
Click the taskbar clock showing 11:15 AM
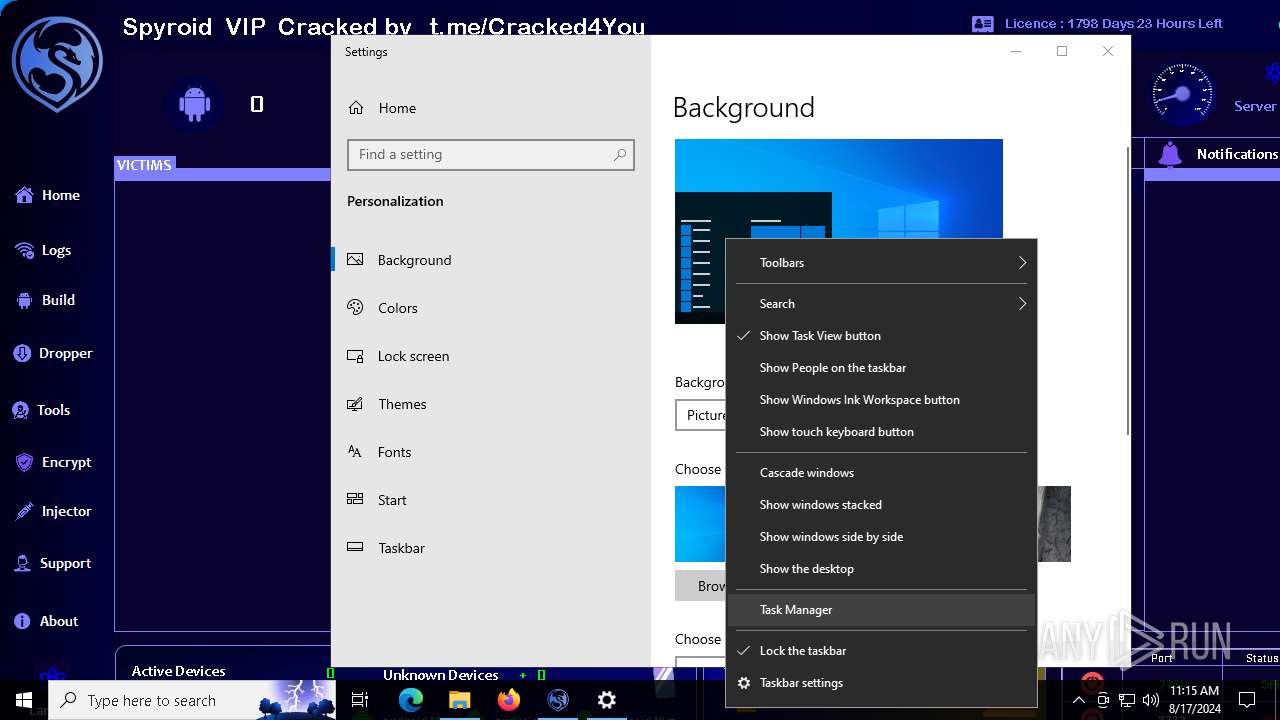1194,700
